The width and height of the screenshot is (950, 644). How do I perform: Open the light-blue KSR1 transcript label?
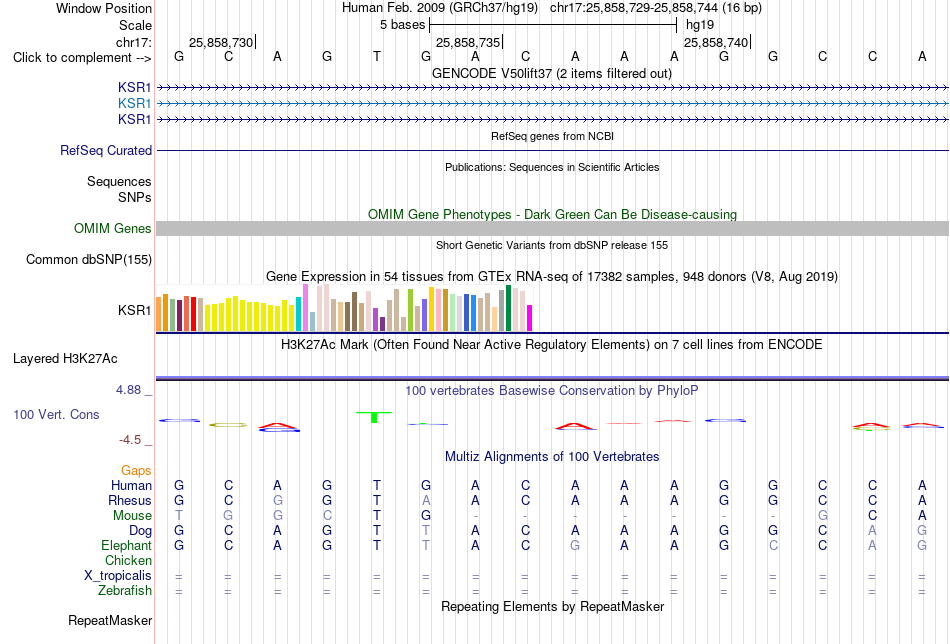[135, 104]
